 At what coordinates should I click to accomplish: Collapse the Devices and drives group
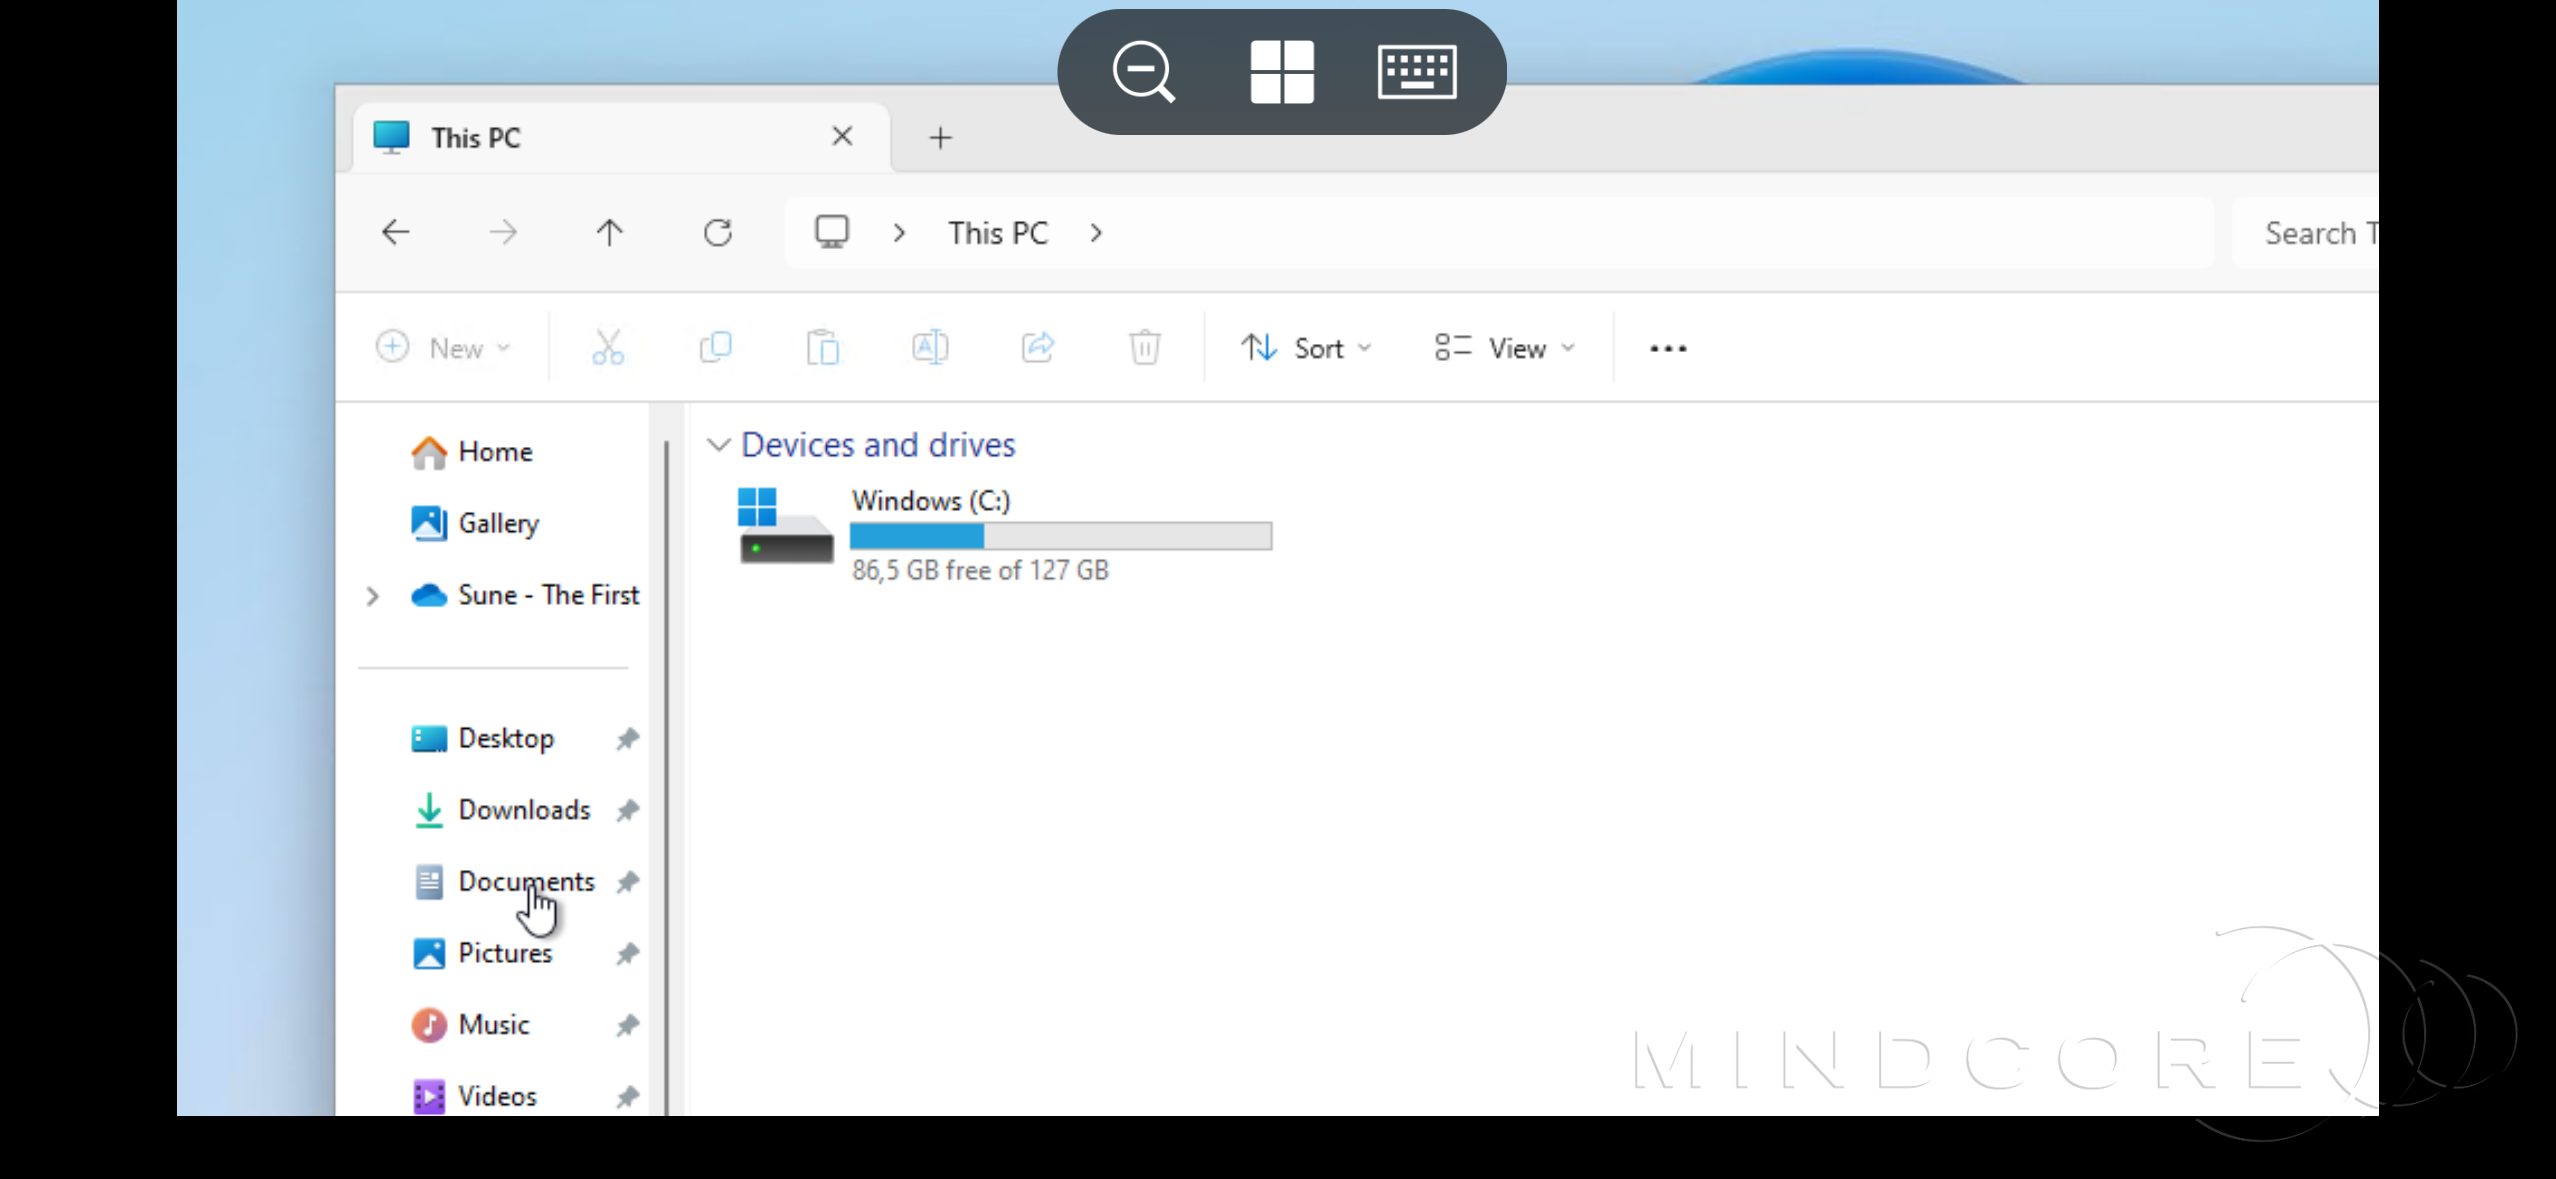coord(718,445)
